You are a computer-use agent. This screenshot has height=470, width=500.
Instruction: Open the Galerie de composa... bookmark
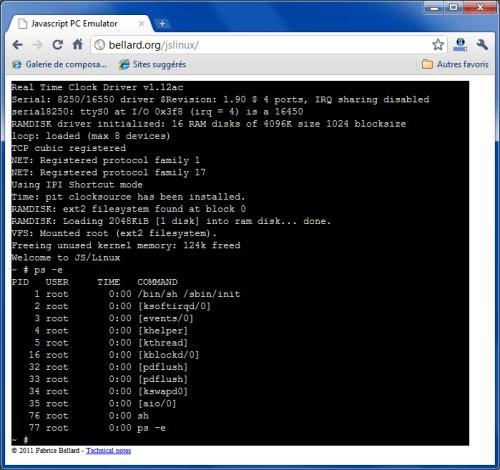point(59,64)
